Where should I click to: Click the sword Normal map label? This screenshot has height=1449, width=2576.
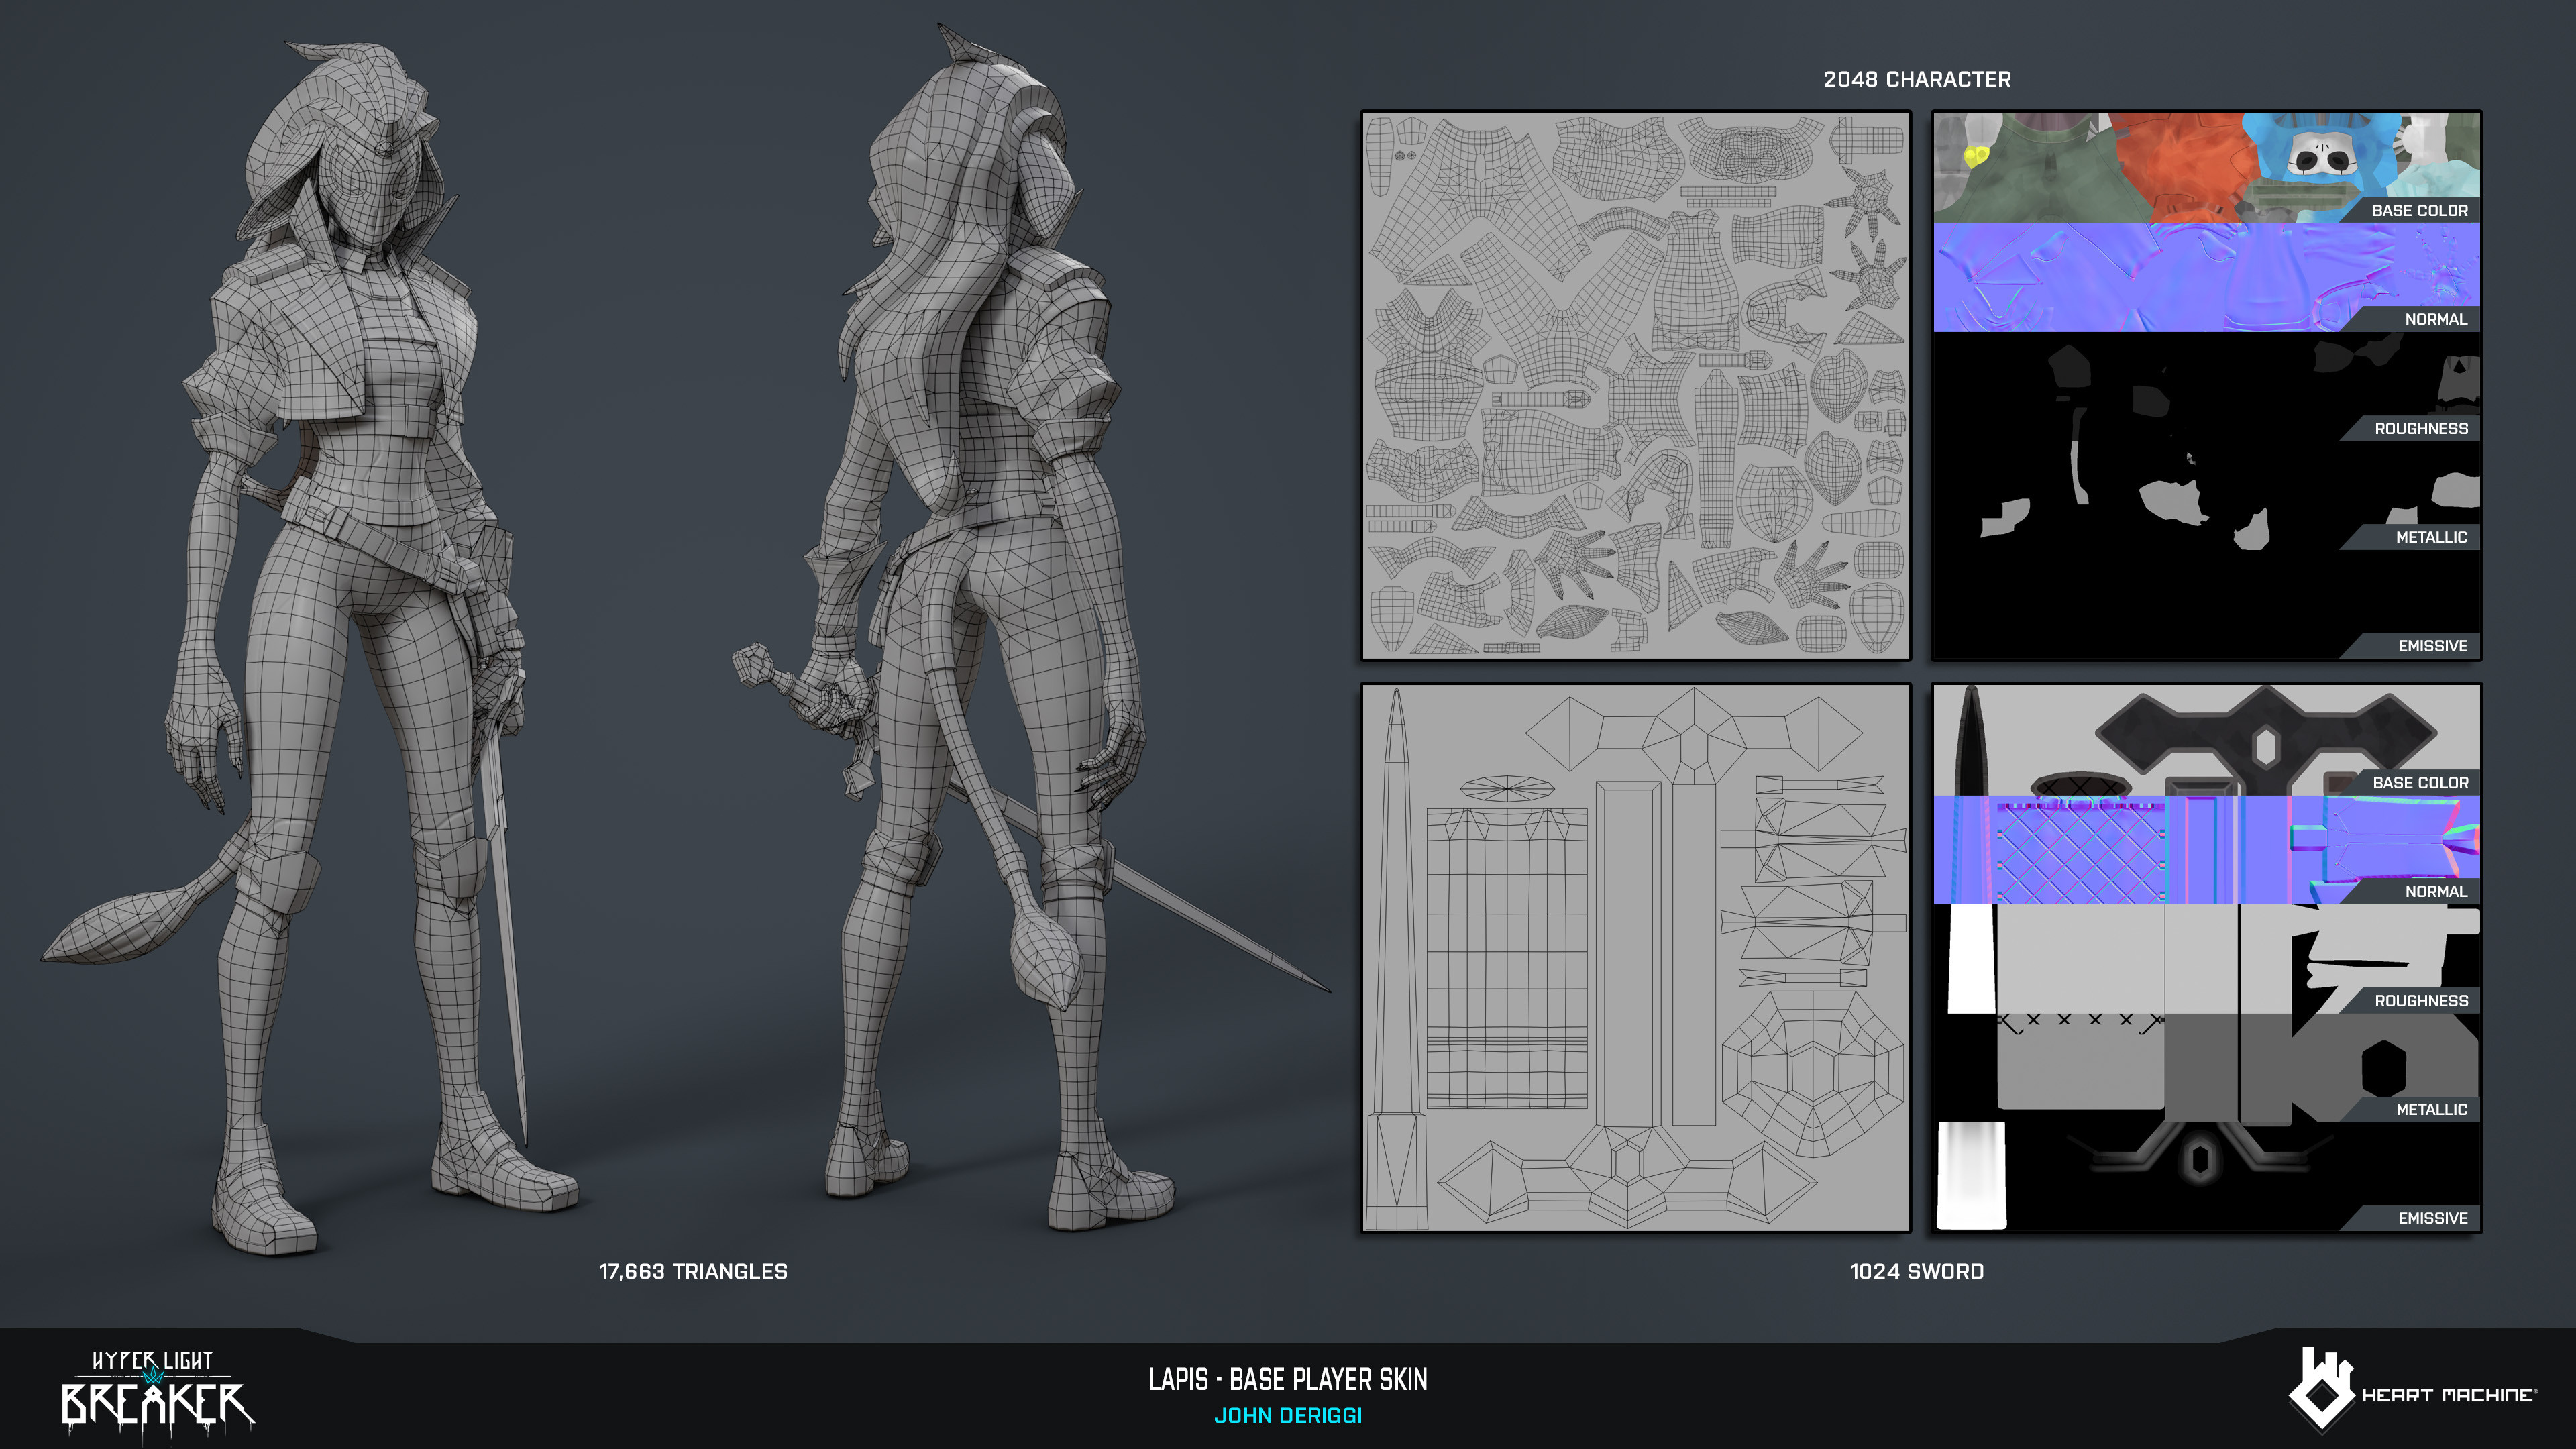[x=2435, y=891]
